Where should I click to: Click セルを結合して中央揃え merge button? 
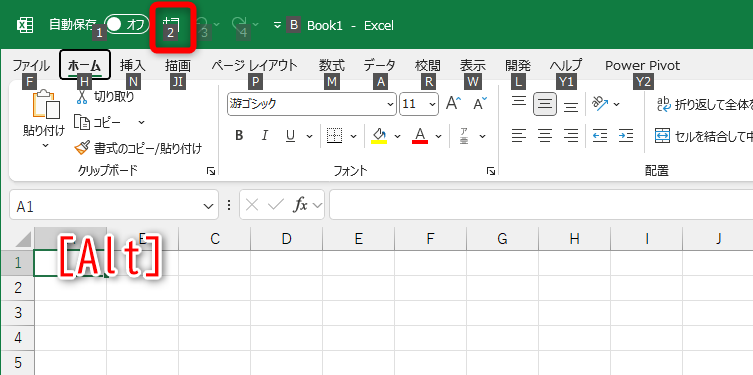click(x=703, y=136)
